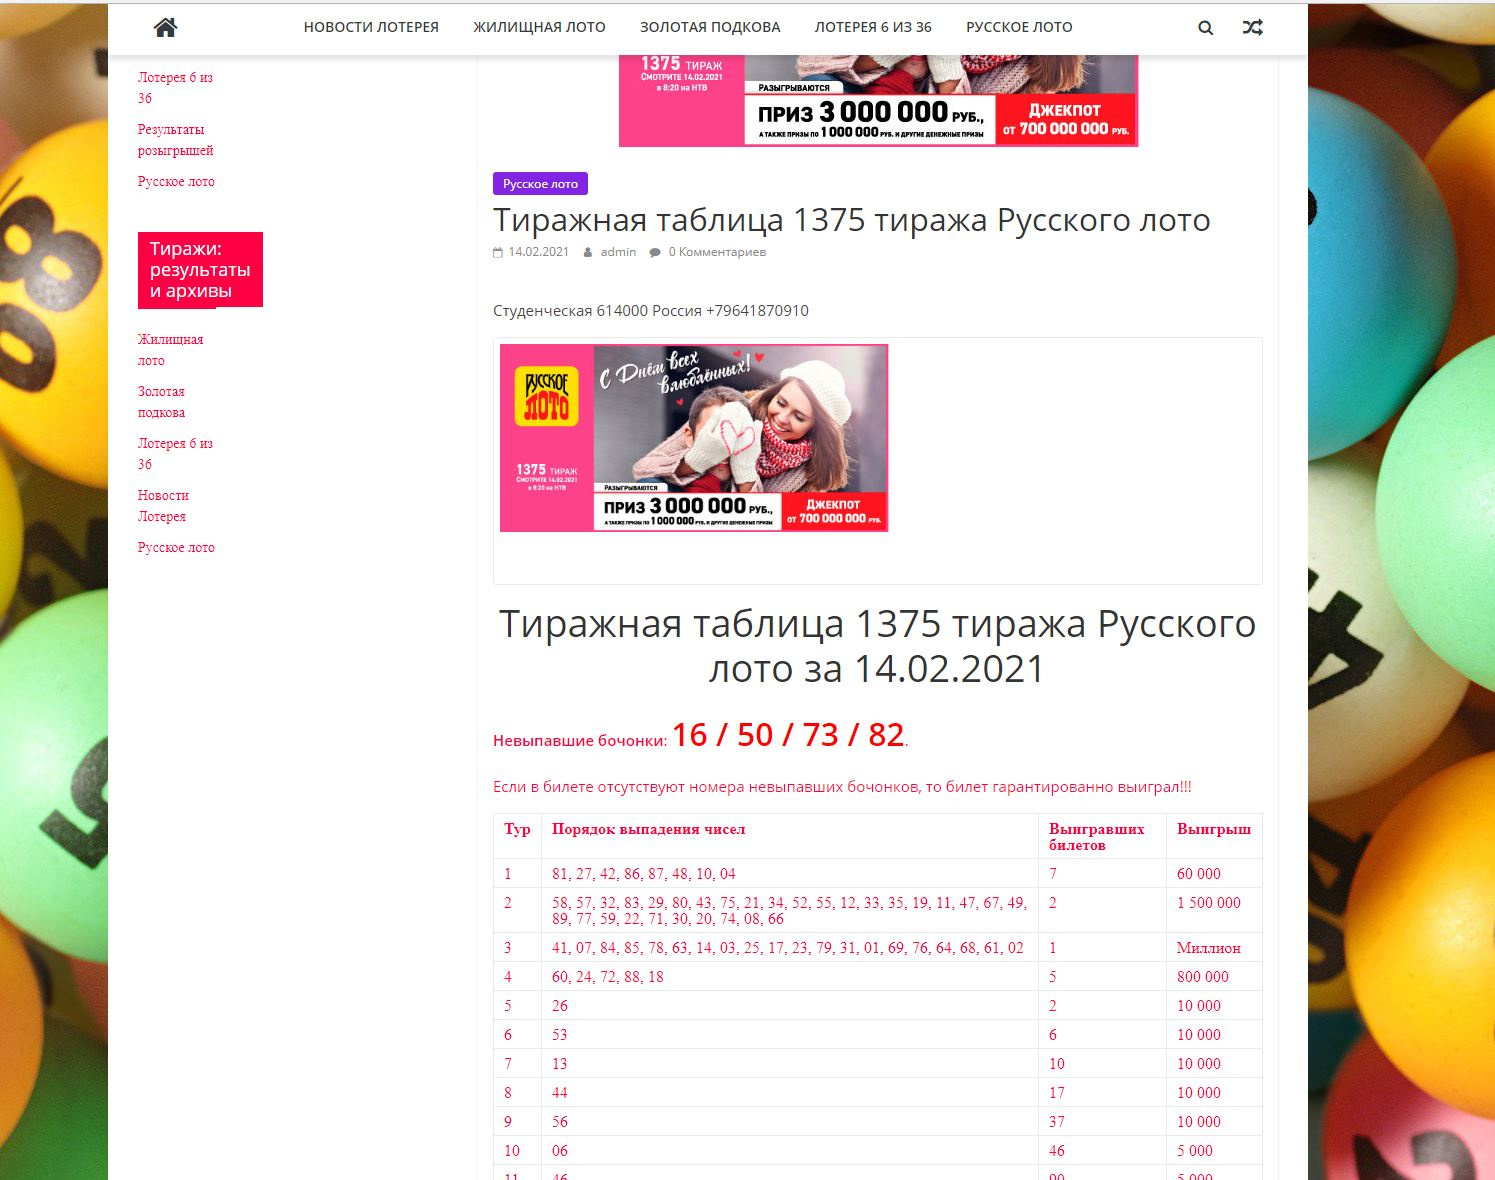Viewport: 1495px width, 1180px height.
Task: Click the article title heading link
Action: tap(851, 220)
